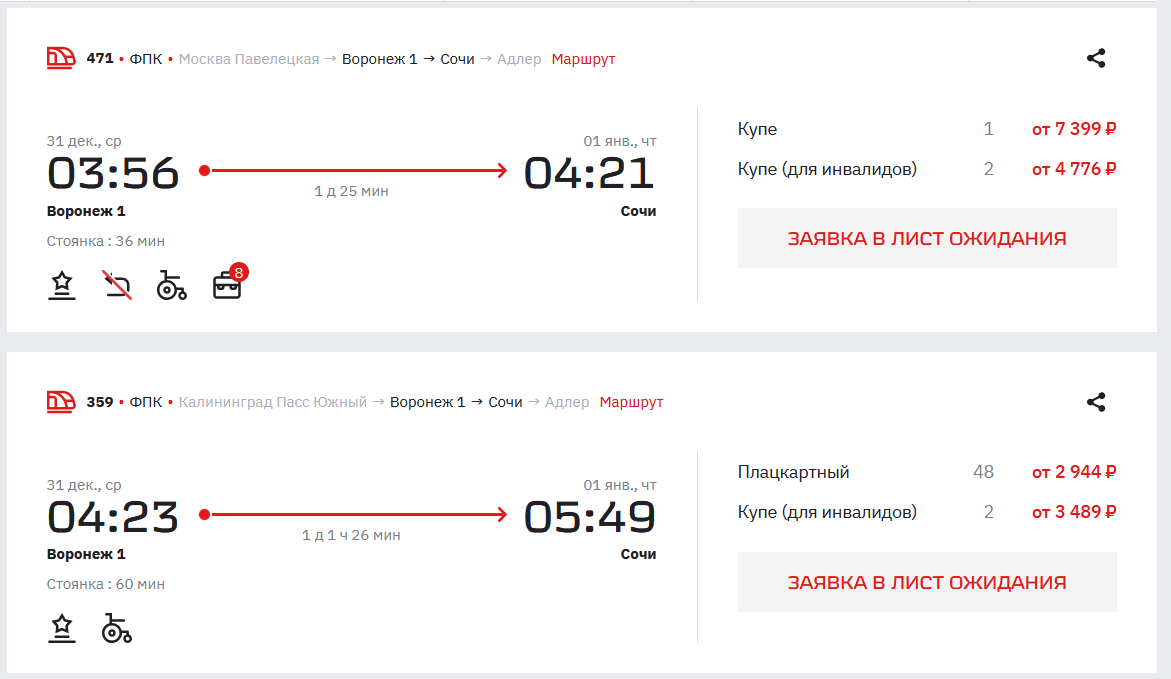1171x679 pixels.
Task: Click the rating star icon for train 359
Action: pyautogui.click(x=62, y=629)
